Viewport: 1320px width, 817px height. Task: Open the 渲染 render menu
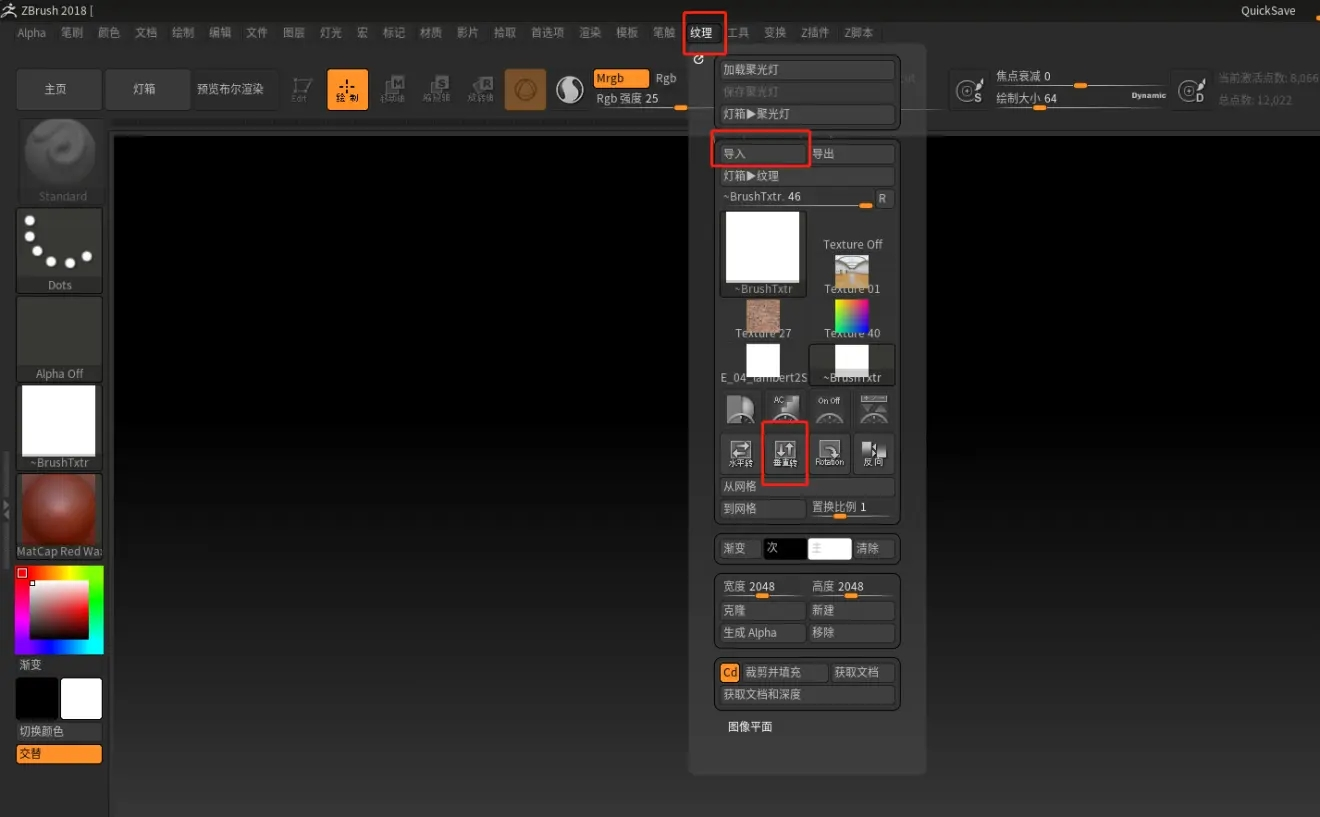[590, 33]
